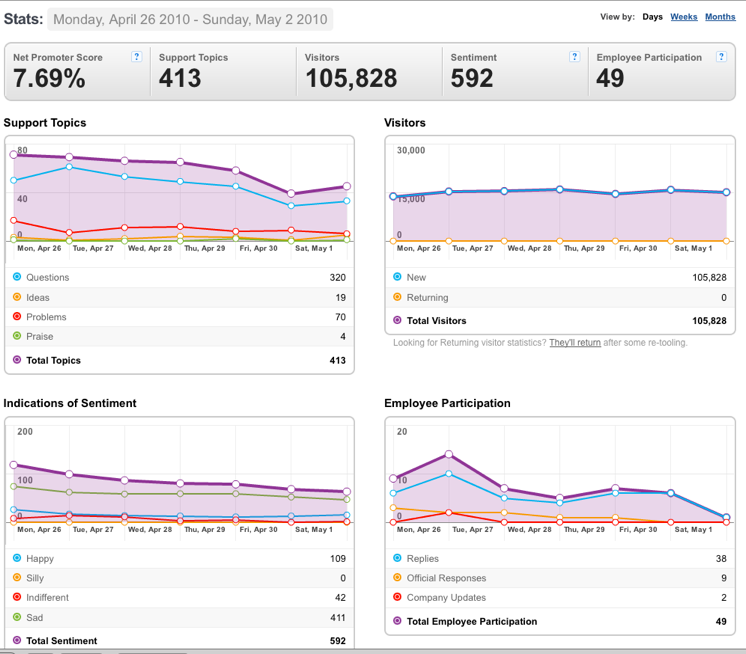Image resolution: width=746 pixels, height=654 pixels.
Task: Click the Problems red legend marker
Action: pos(17,316)
